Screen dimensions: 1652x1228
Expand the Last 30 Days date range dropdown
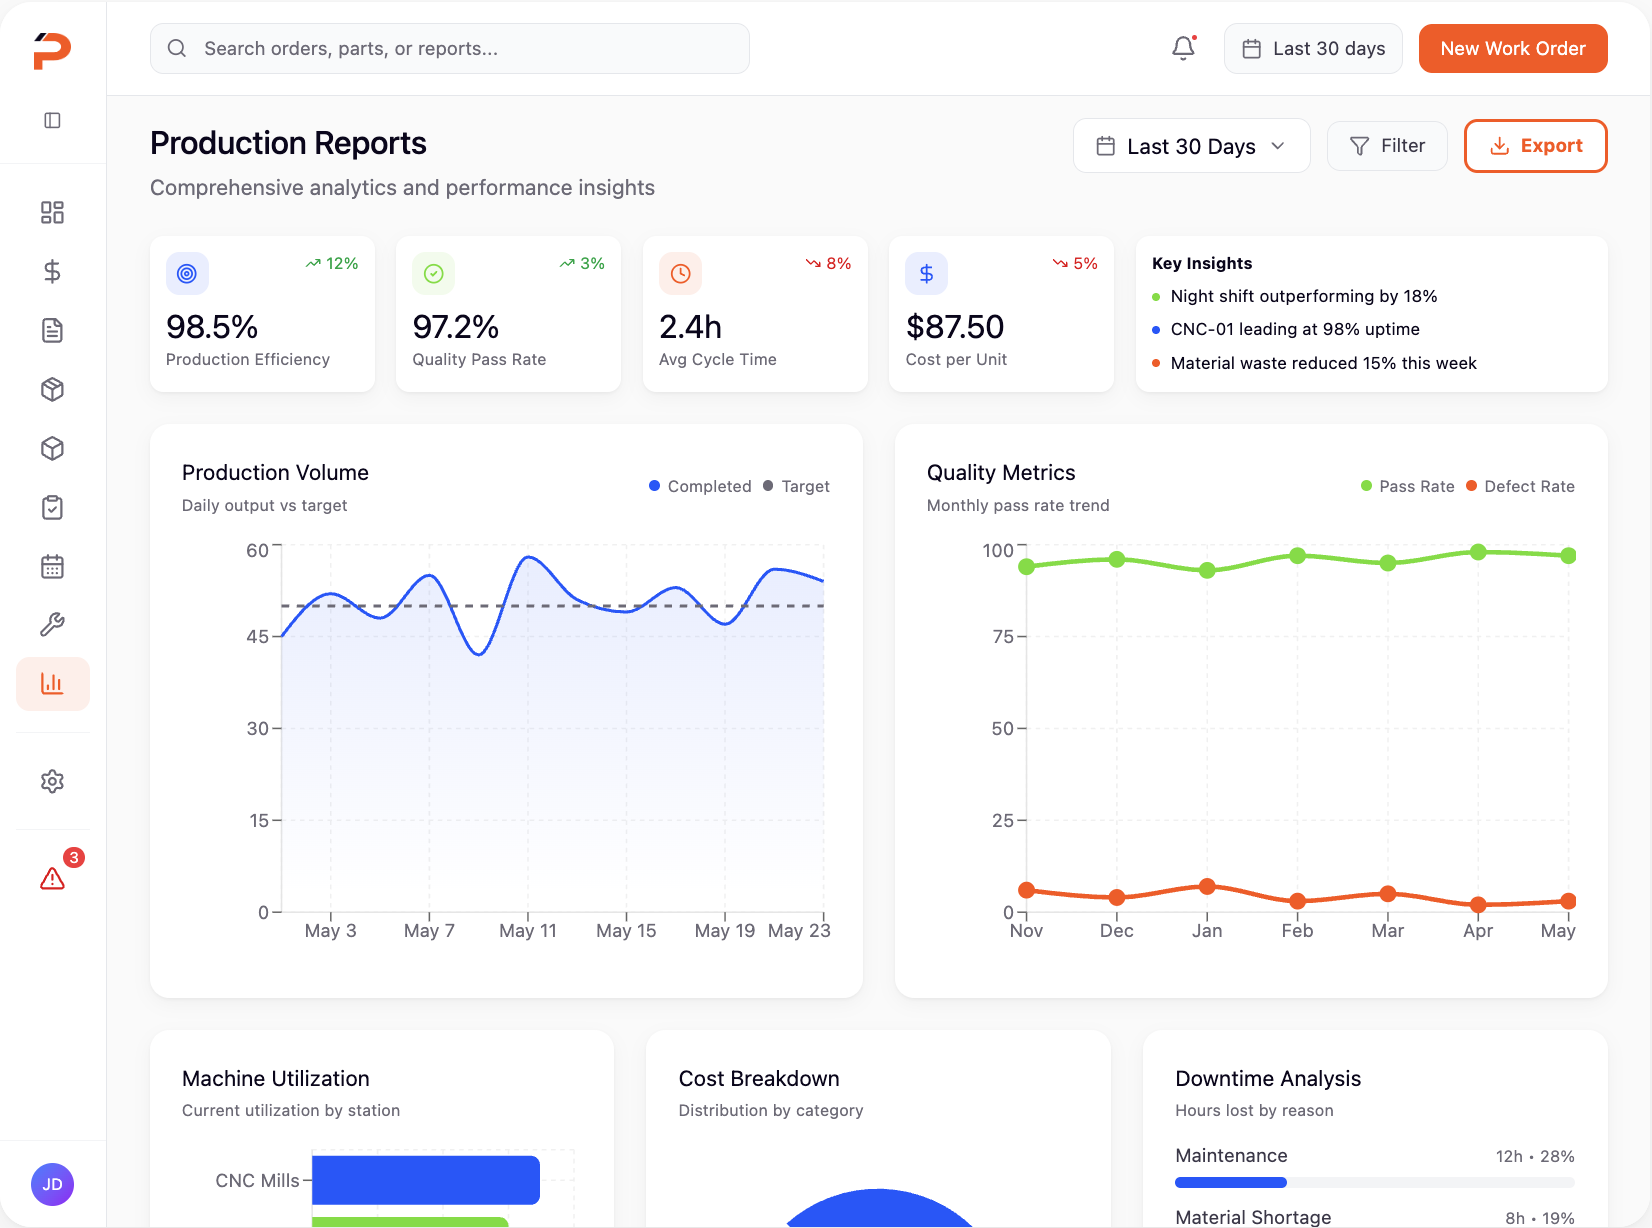pyautogui.click(x=1190, y=146)
